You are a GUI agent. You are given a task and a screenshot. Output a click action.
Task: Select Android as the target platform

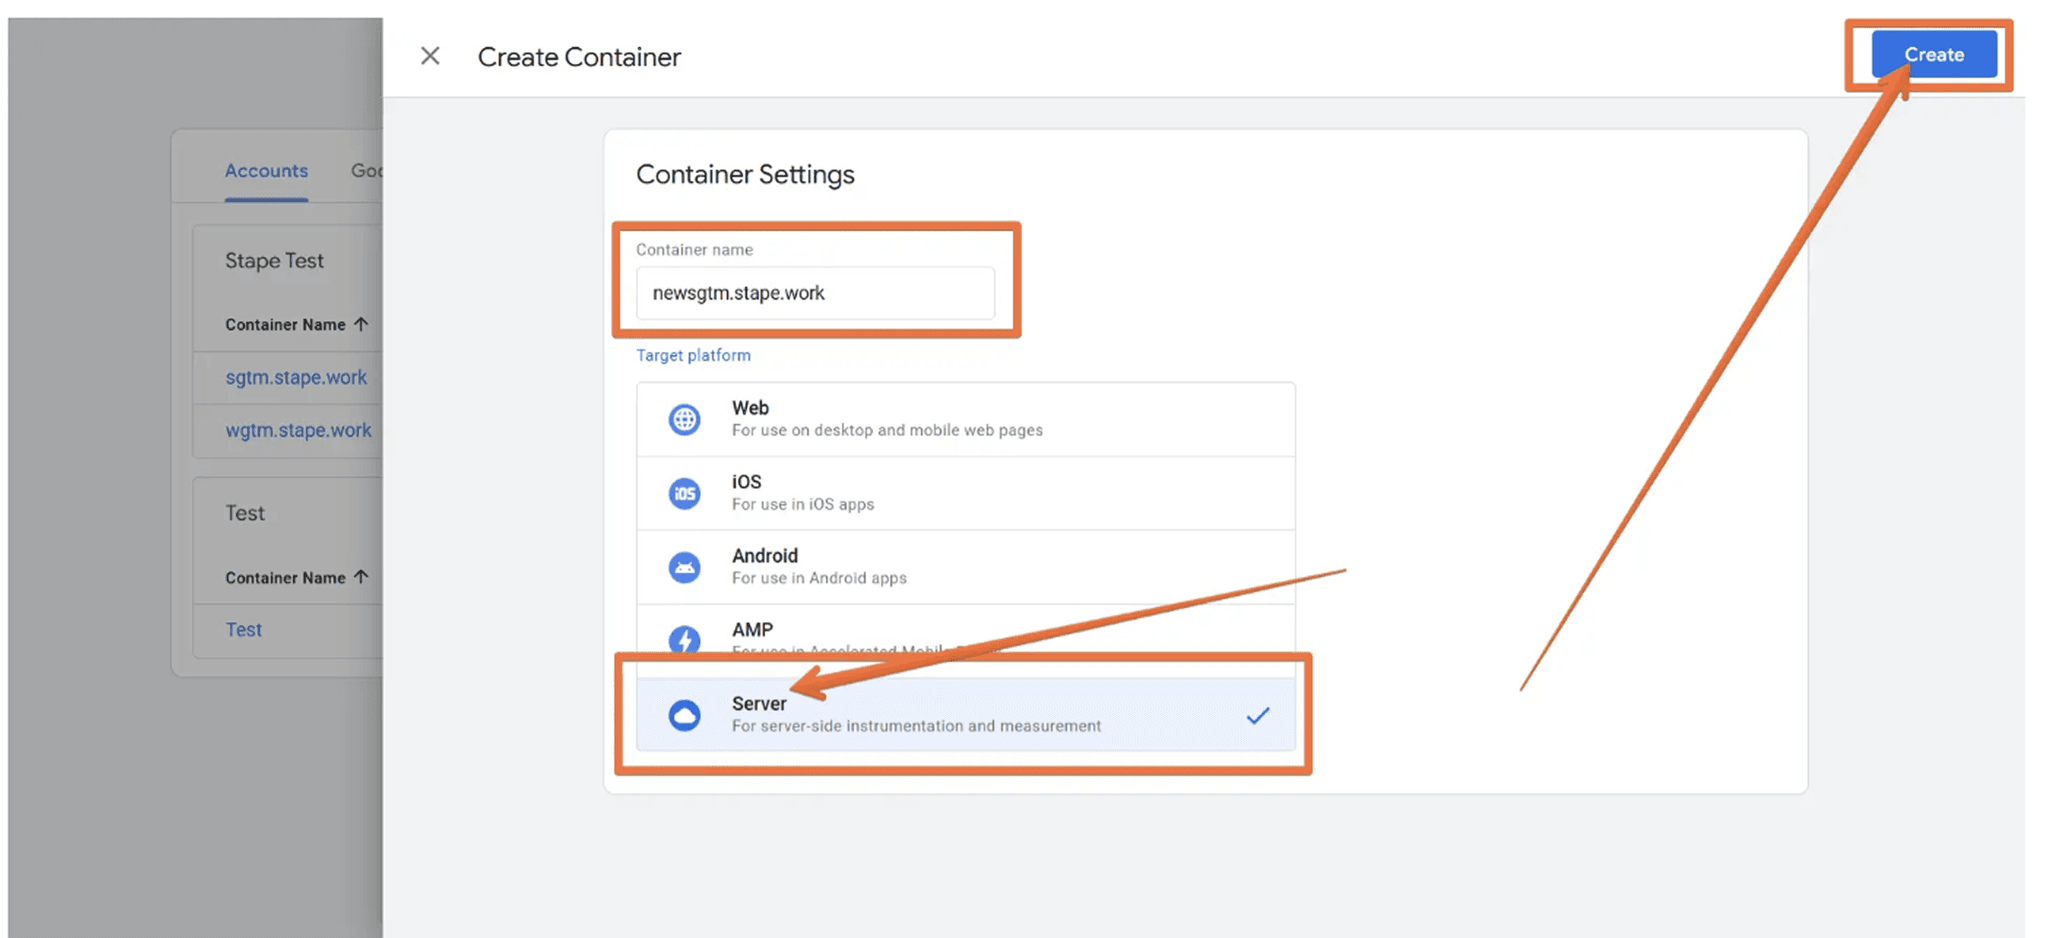tap(900, 566)
